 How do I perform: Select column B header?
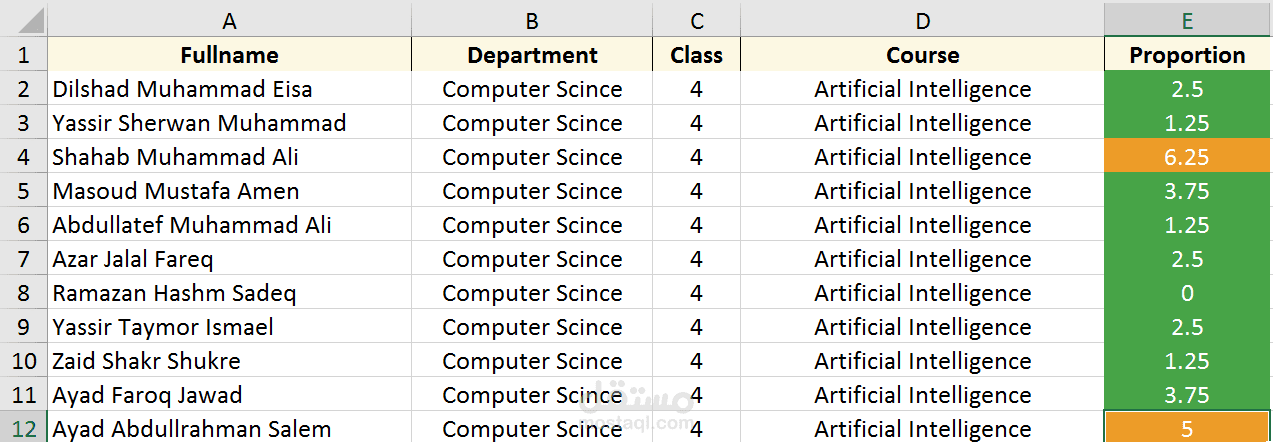[532, 21]
